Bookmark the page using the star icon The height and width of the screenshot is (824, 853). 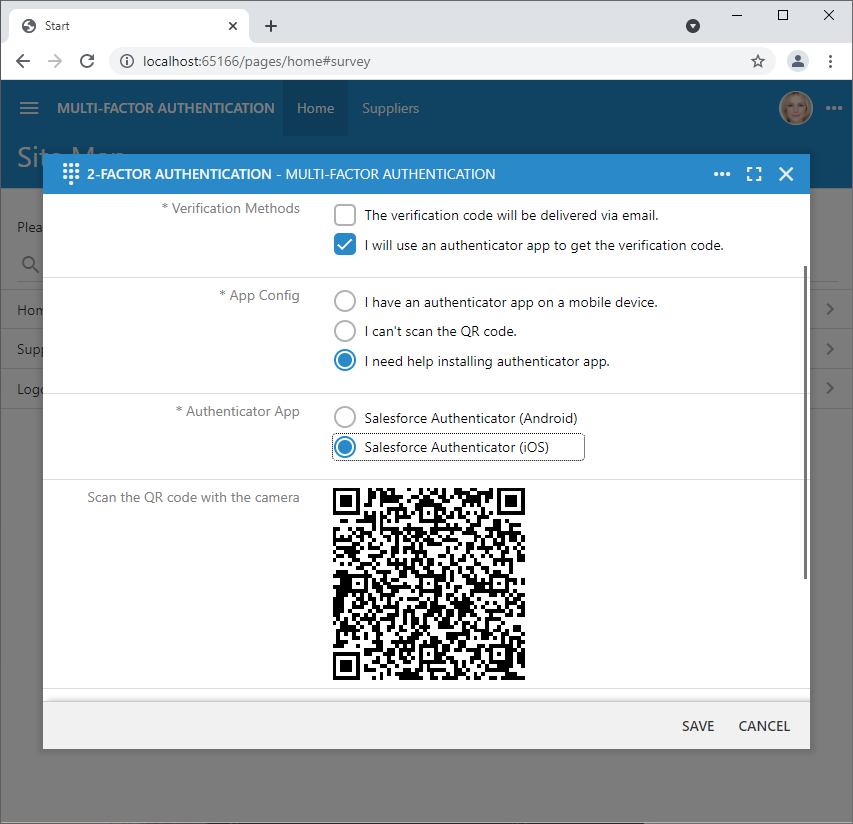758,61
